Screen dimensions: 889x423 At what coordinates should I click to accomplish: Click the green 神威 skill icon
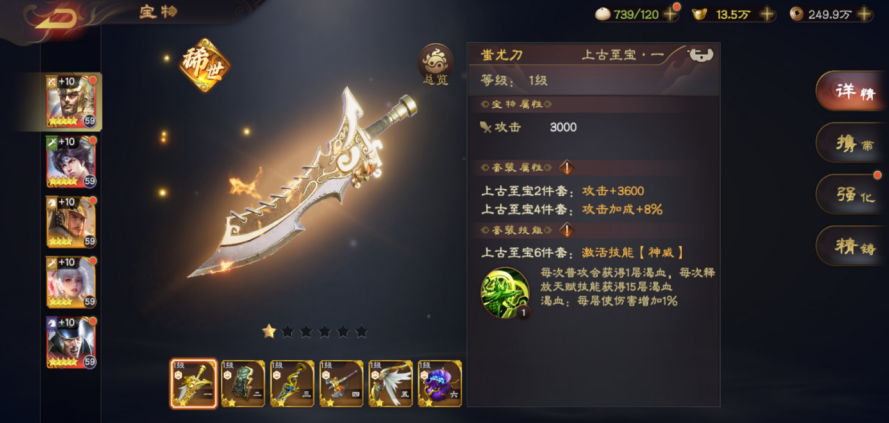pos(505,292)
